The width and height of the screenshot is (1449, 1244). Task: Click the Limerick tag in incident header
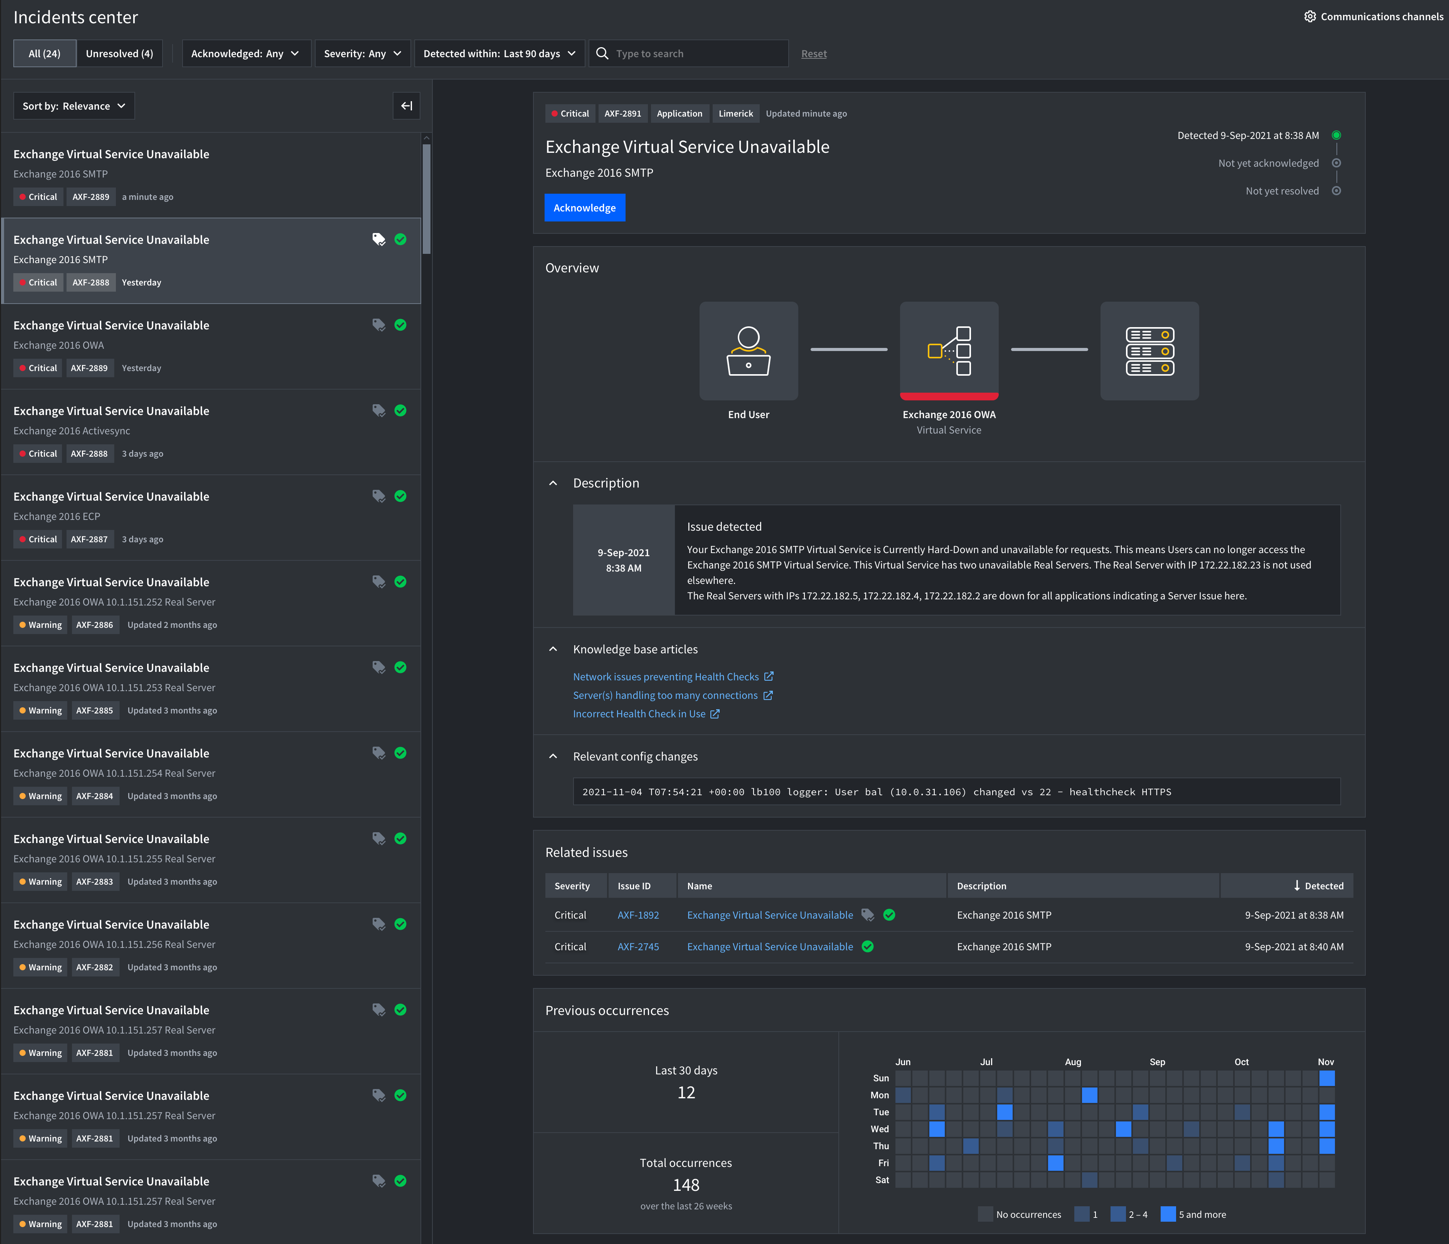point(736,114)
